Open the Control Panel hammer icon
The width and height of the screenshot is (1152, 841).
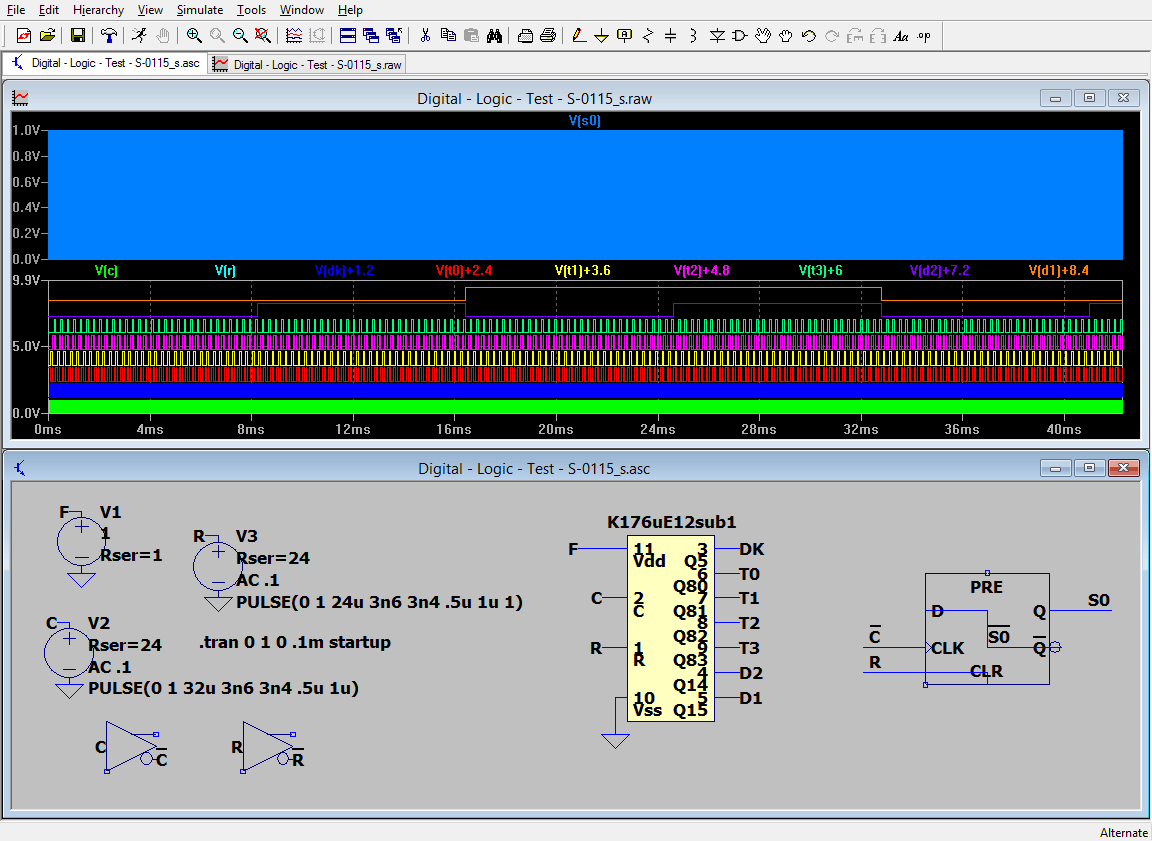pyautogui.click(x=109, y=36)
